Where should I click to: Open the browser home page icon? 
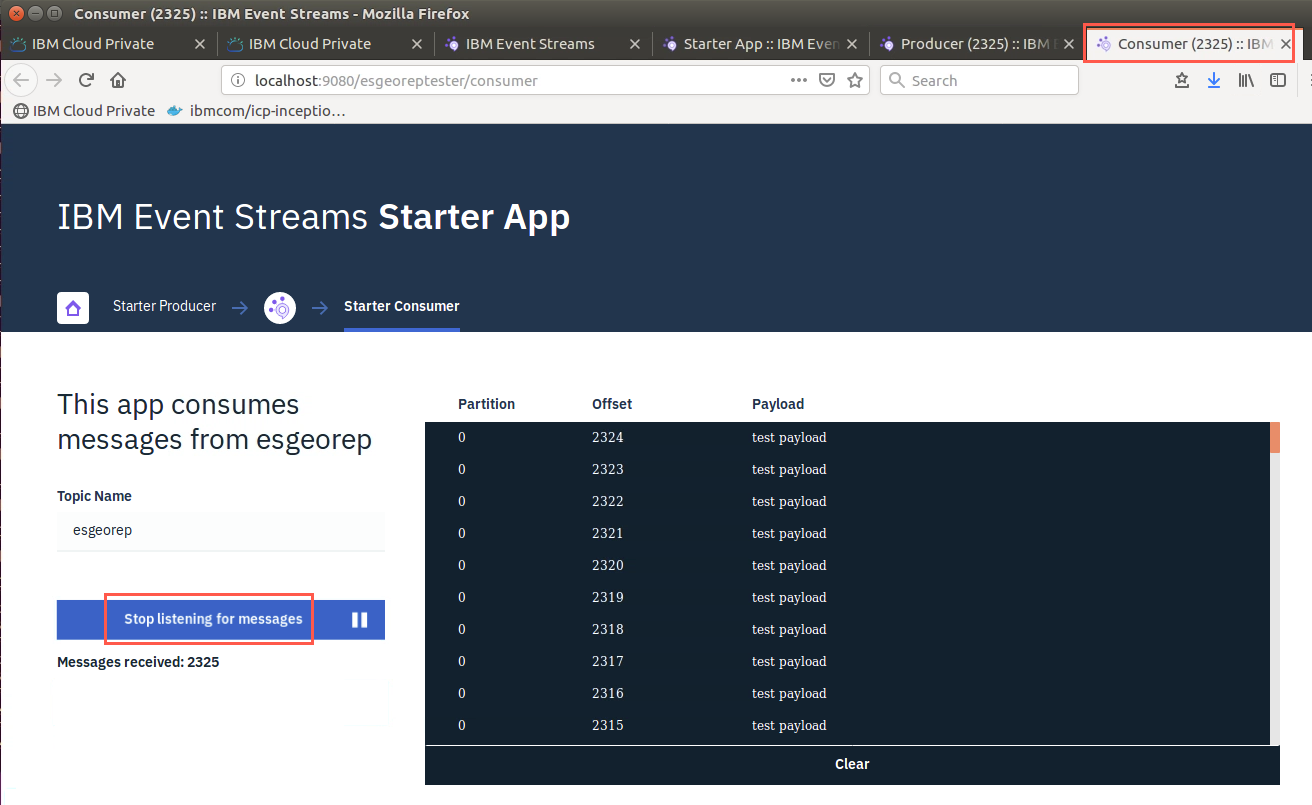pyautogui.click(x=118, y=80)
